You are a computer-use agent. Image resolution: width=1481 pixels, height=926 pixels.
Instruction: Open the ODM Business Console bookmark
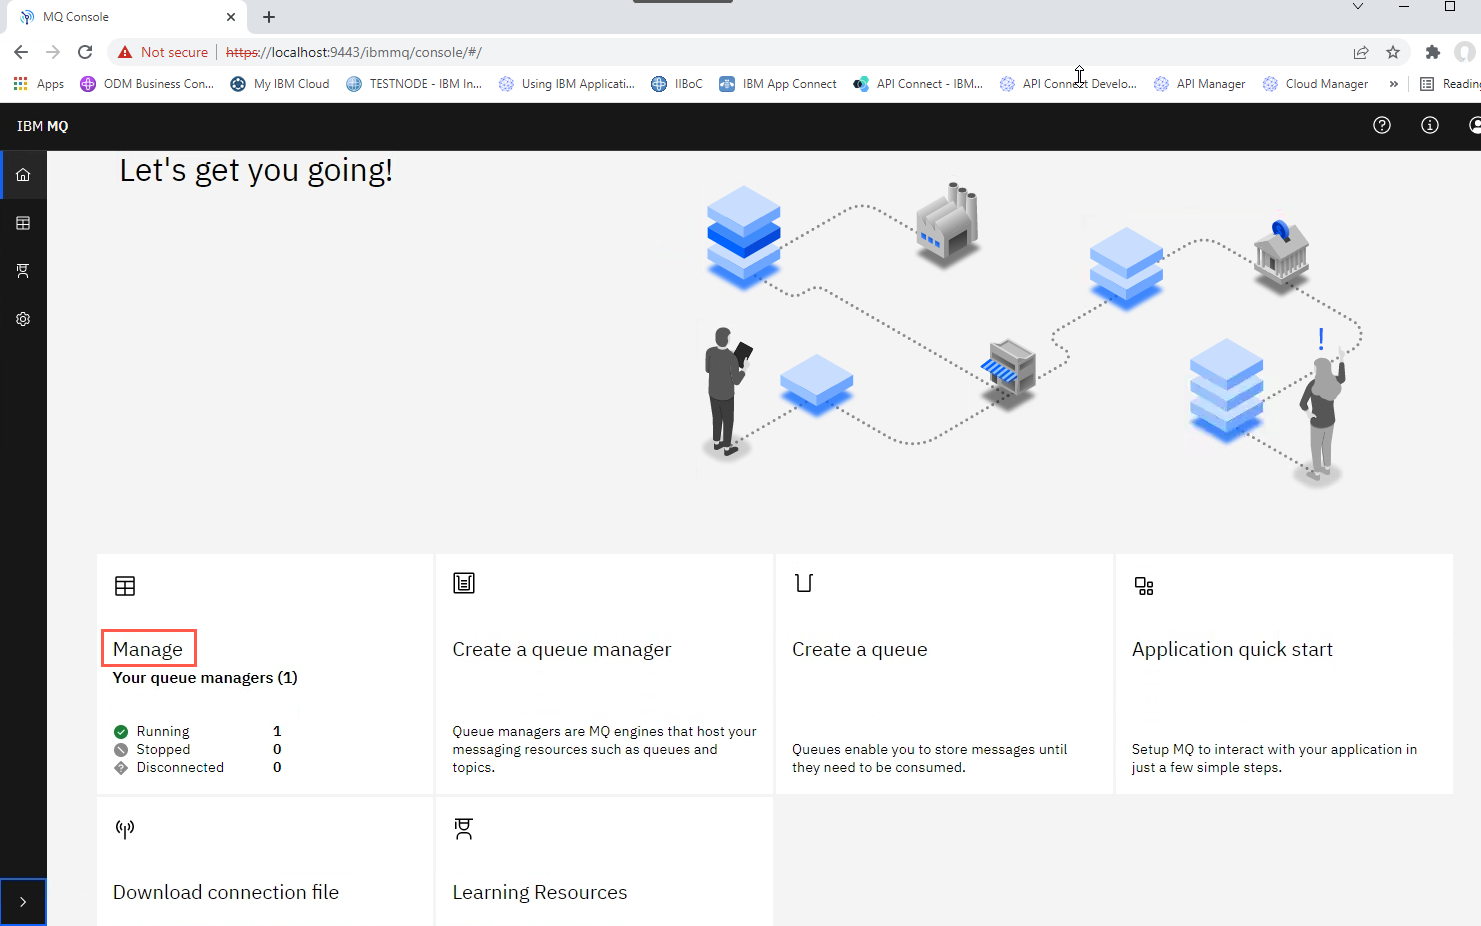147,84
